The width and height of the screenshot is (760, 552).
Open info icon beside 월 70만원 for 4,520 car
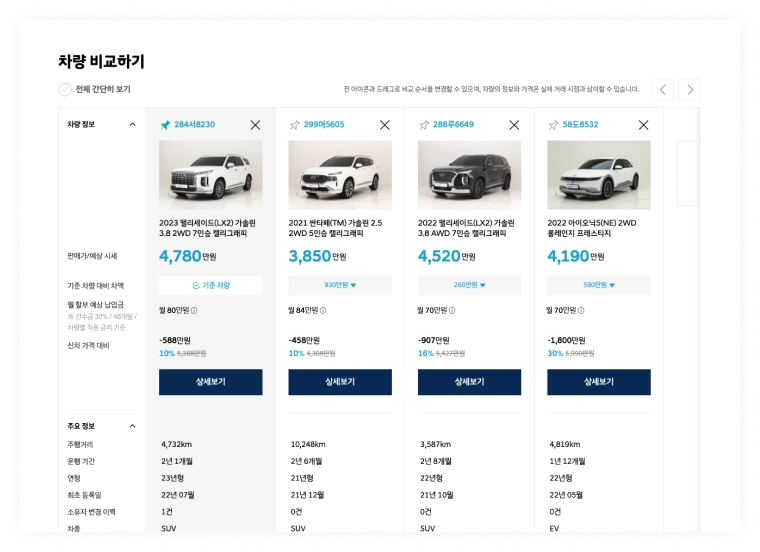(x=452, y=310)
